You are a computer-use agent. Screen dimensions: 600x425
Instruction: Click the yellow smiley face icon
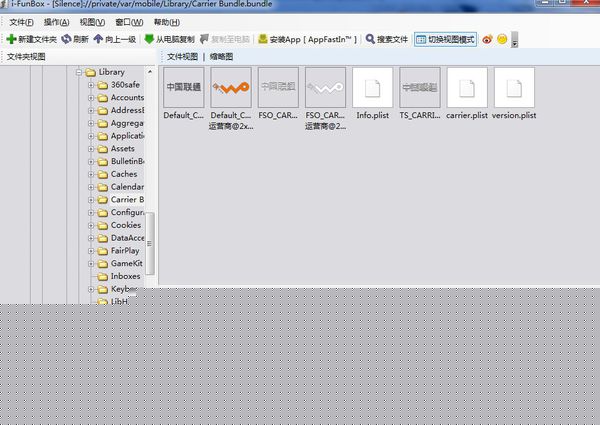(502, 39)
